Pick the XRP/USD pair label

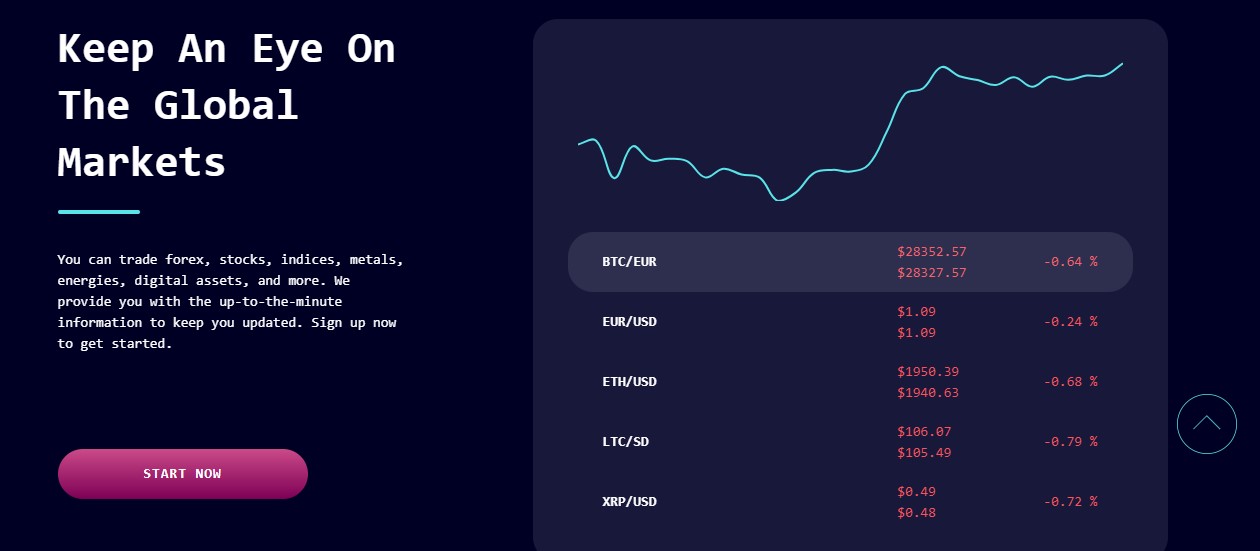[x=629, y=502]
